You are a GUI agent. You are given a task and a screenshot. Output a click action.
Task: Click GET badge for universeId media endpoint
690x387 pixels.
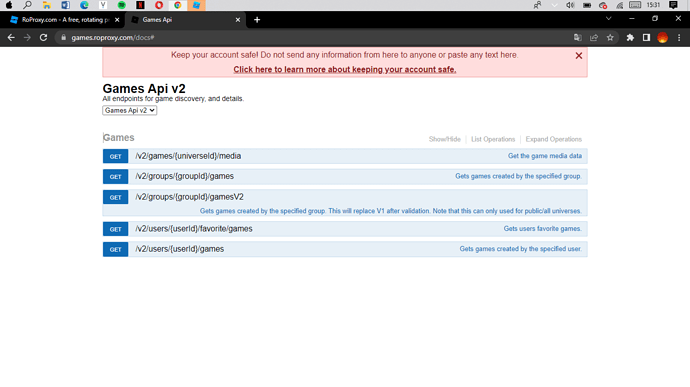(115, 156)
